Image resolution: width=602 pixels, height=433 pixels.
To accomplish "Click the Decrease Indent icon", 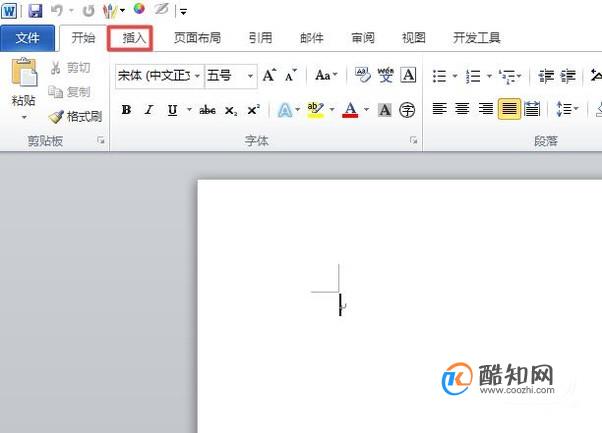I will click(x=545, y=76).
